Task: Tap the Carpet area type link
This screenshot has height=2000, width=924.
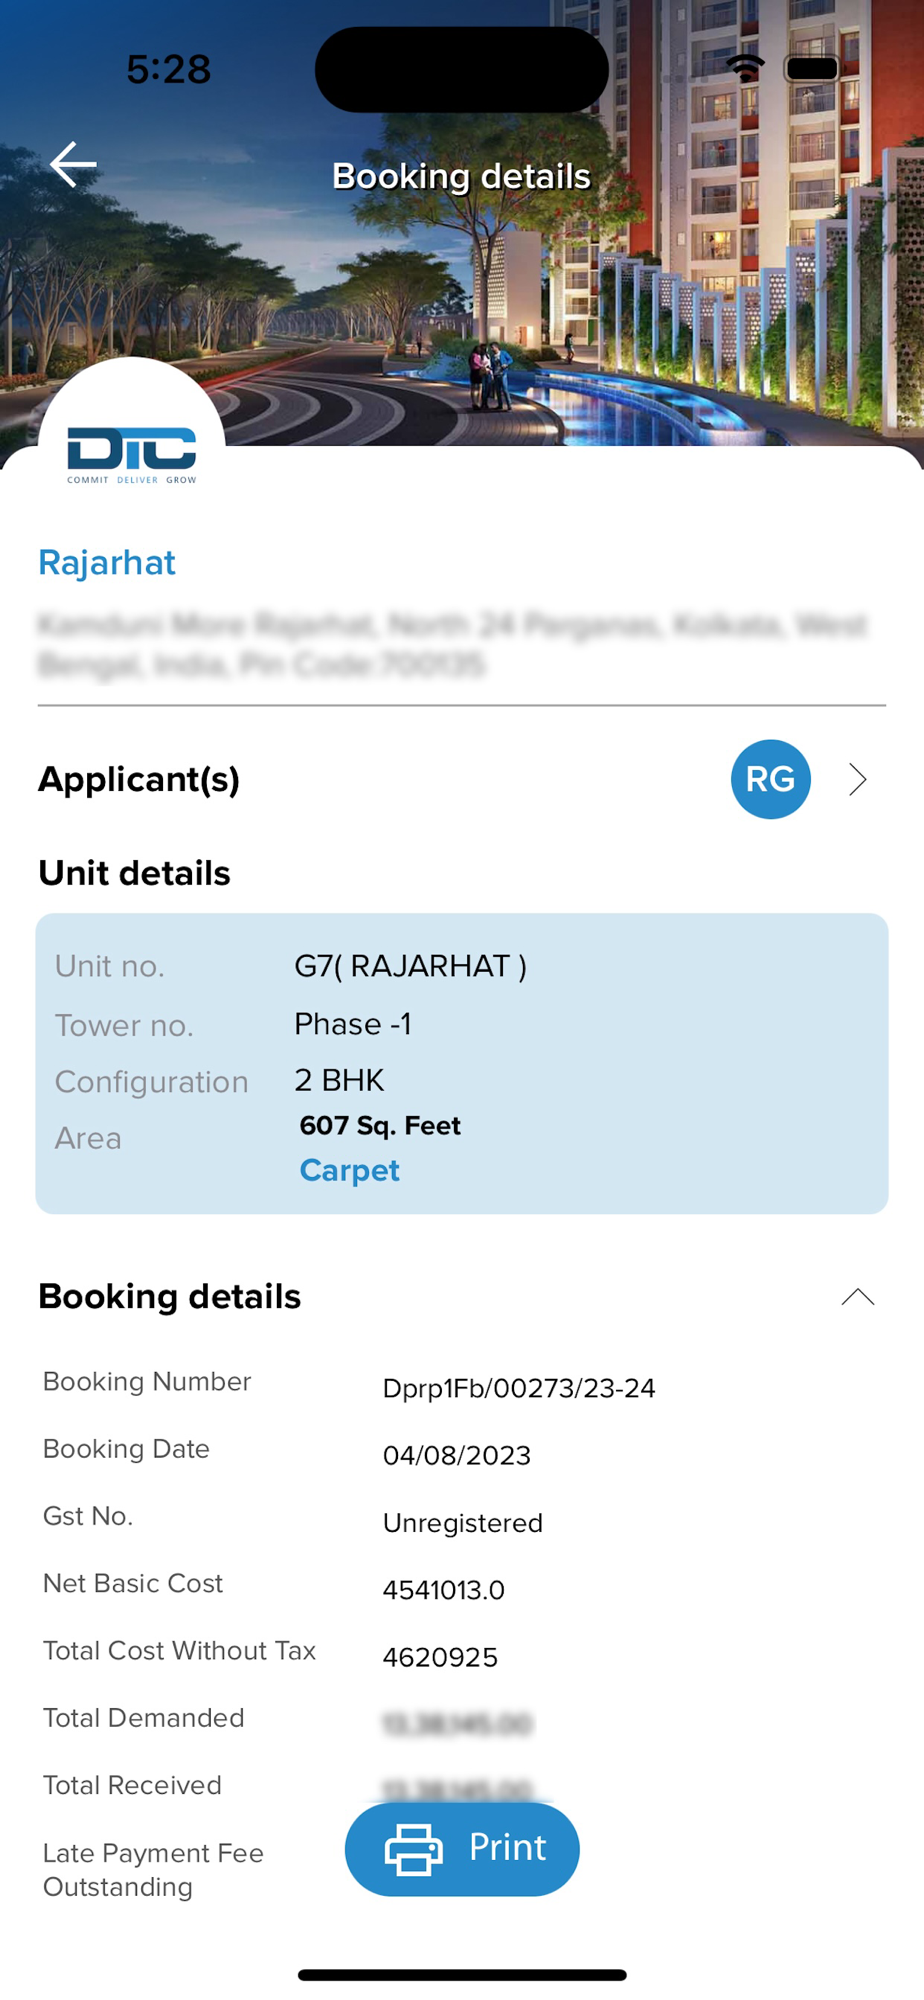Action: pos(349,1170)
